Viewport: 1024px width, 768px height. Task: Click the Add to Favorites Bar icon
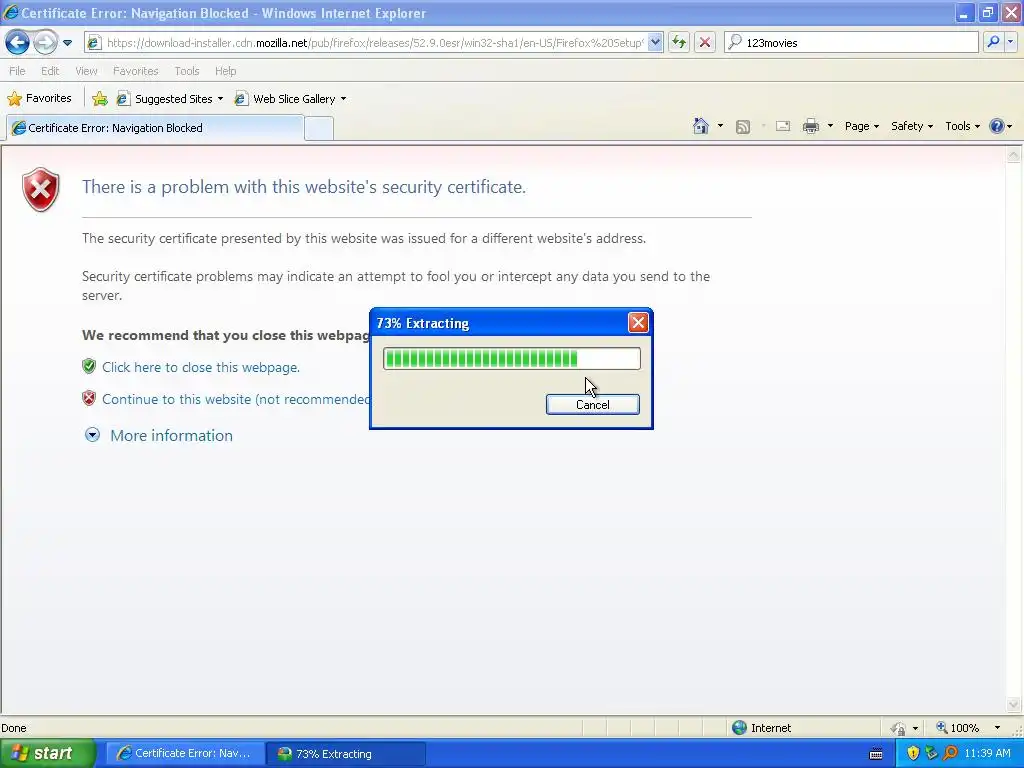100,99
